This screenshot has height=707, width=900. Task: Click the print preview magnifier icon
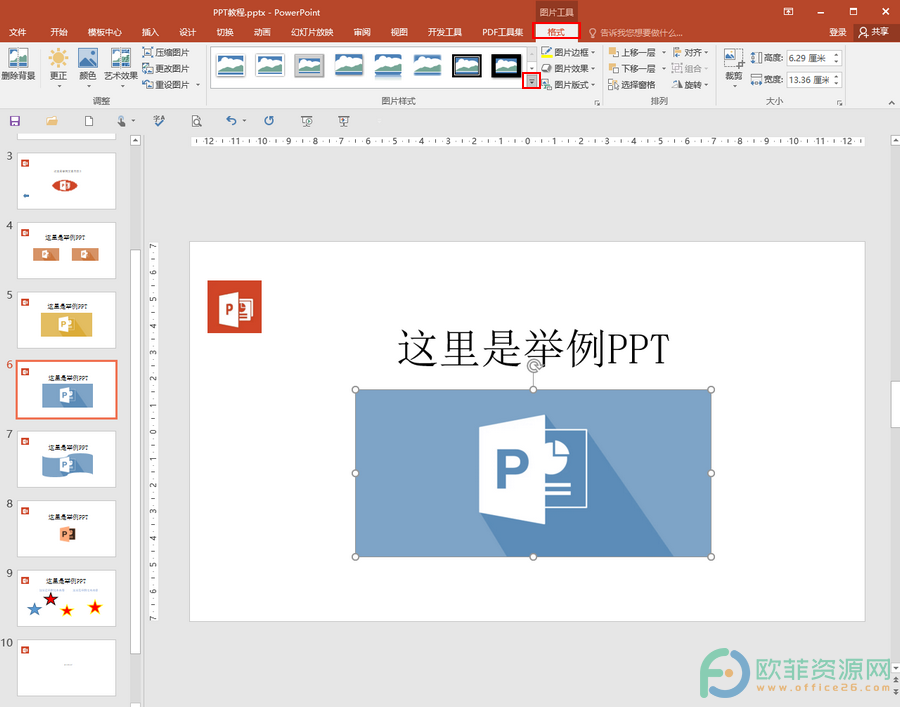196,121
